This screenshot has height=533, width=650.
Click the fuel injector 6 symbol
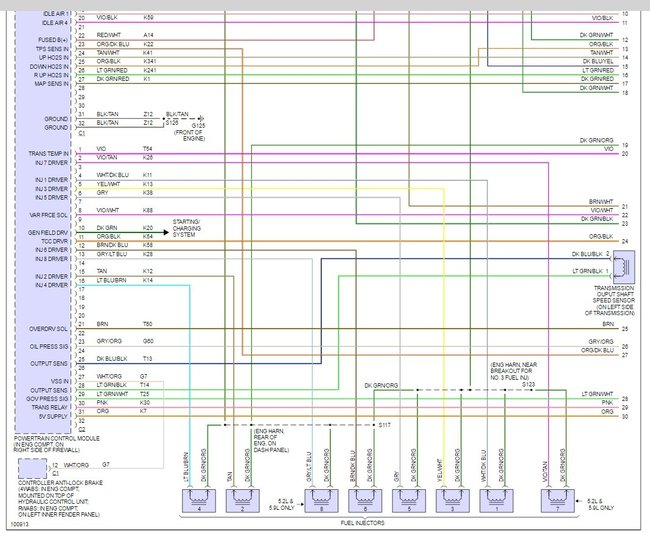coord(365,501)
